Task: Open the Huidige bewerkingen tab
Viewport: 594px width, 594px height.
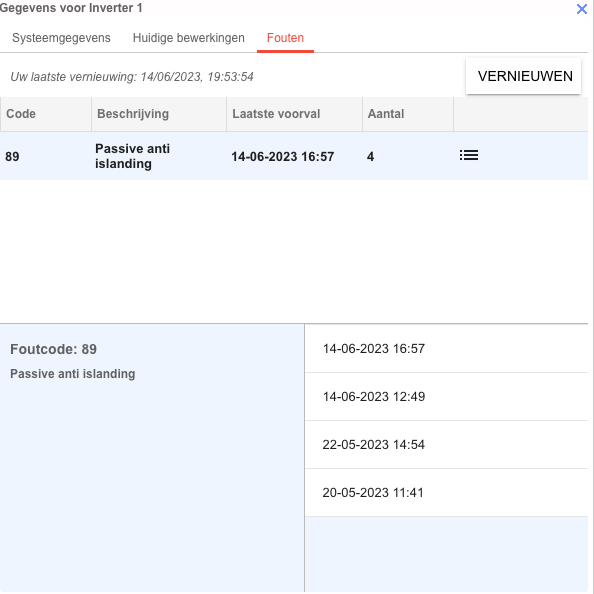Action: (189, 38)
